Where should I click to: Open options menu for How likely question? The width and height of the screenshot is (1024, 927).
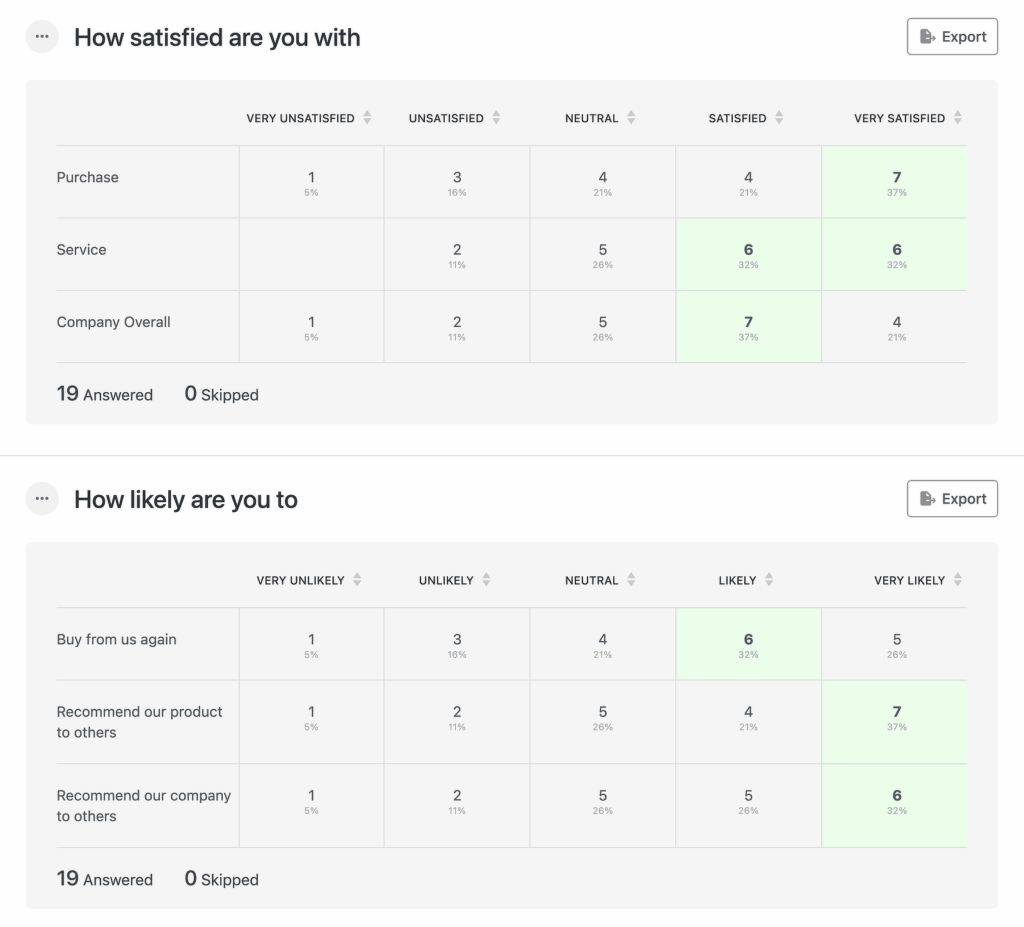42,499
